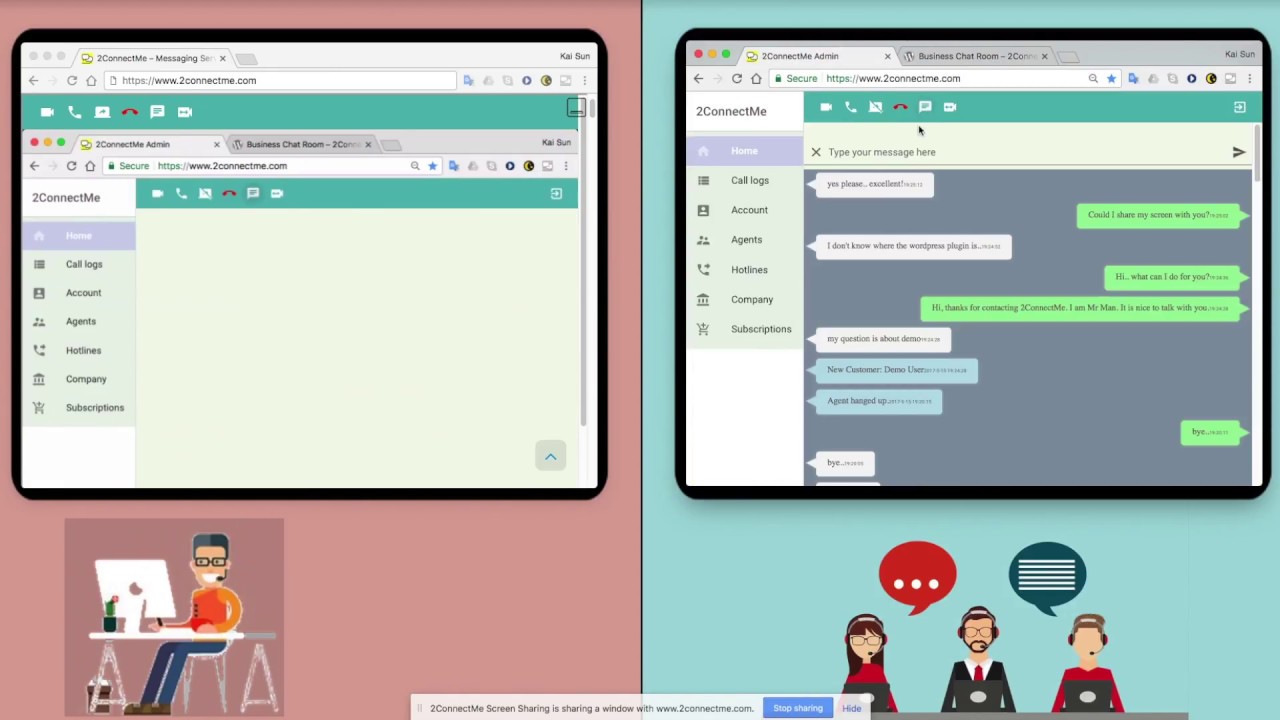
Task: Click the Kai Sun profile button, right window
Action: pos(1239,55)
